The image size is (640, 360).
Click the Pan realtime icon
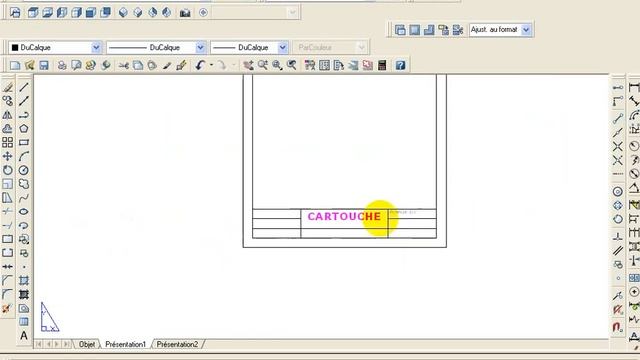point(248,65)
